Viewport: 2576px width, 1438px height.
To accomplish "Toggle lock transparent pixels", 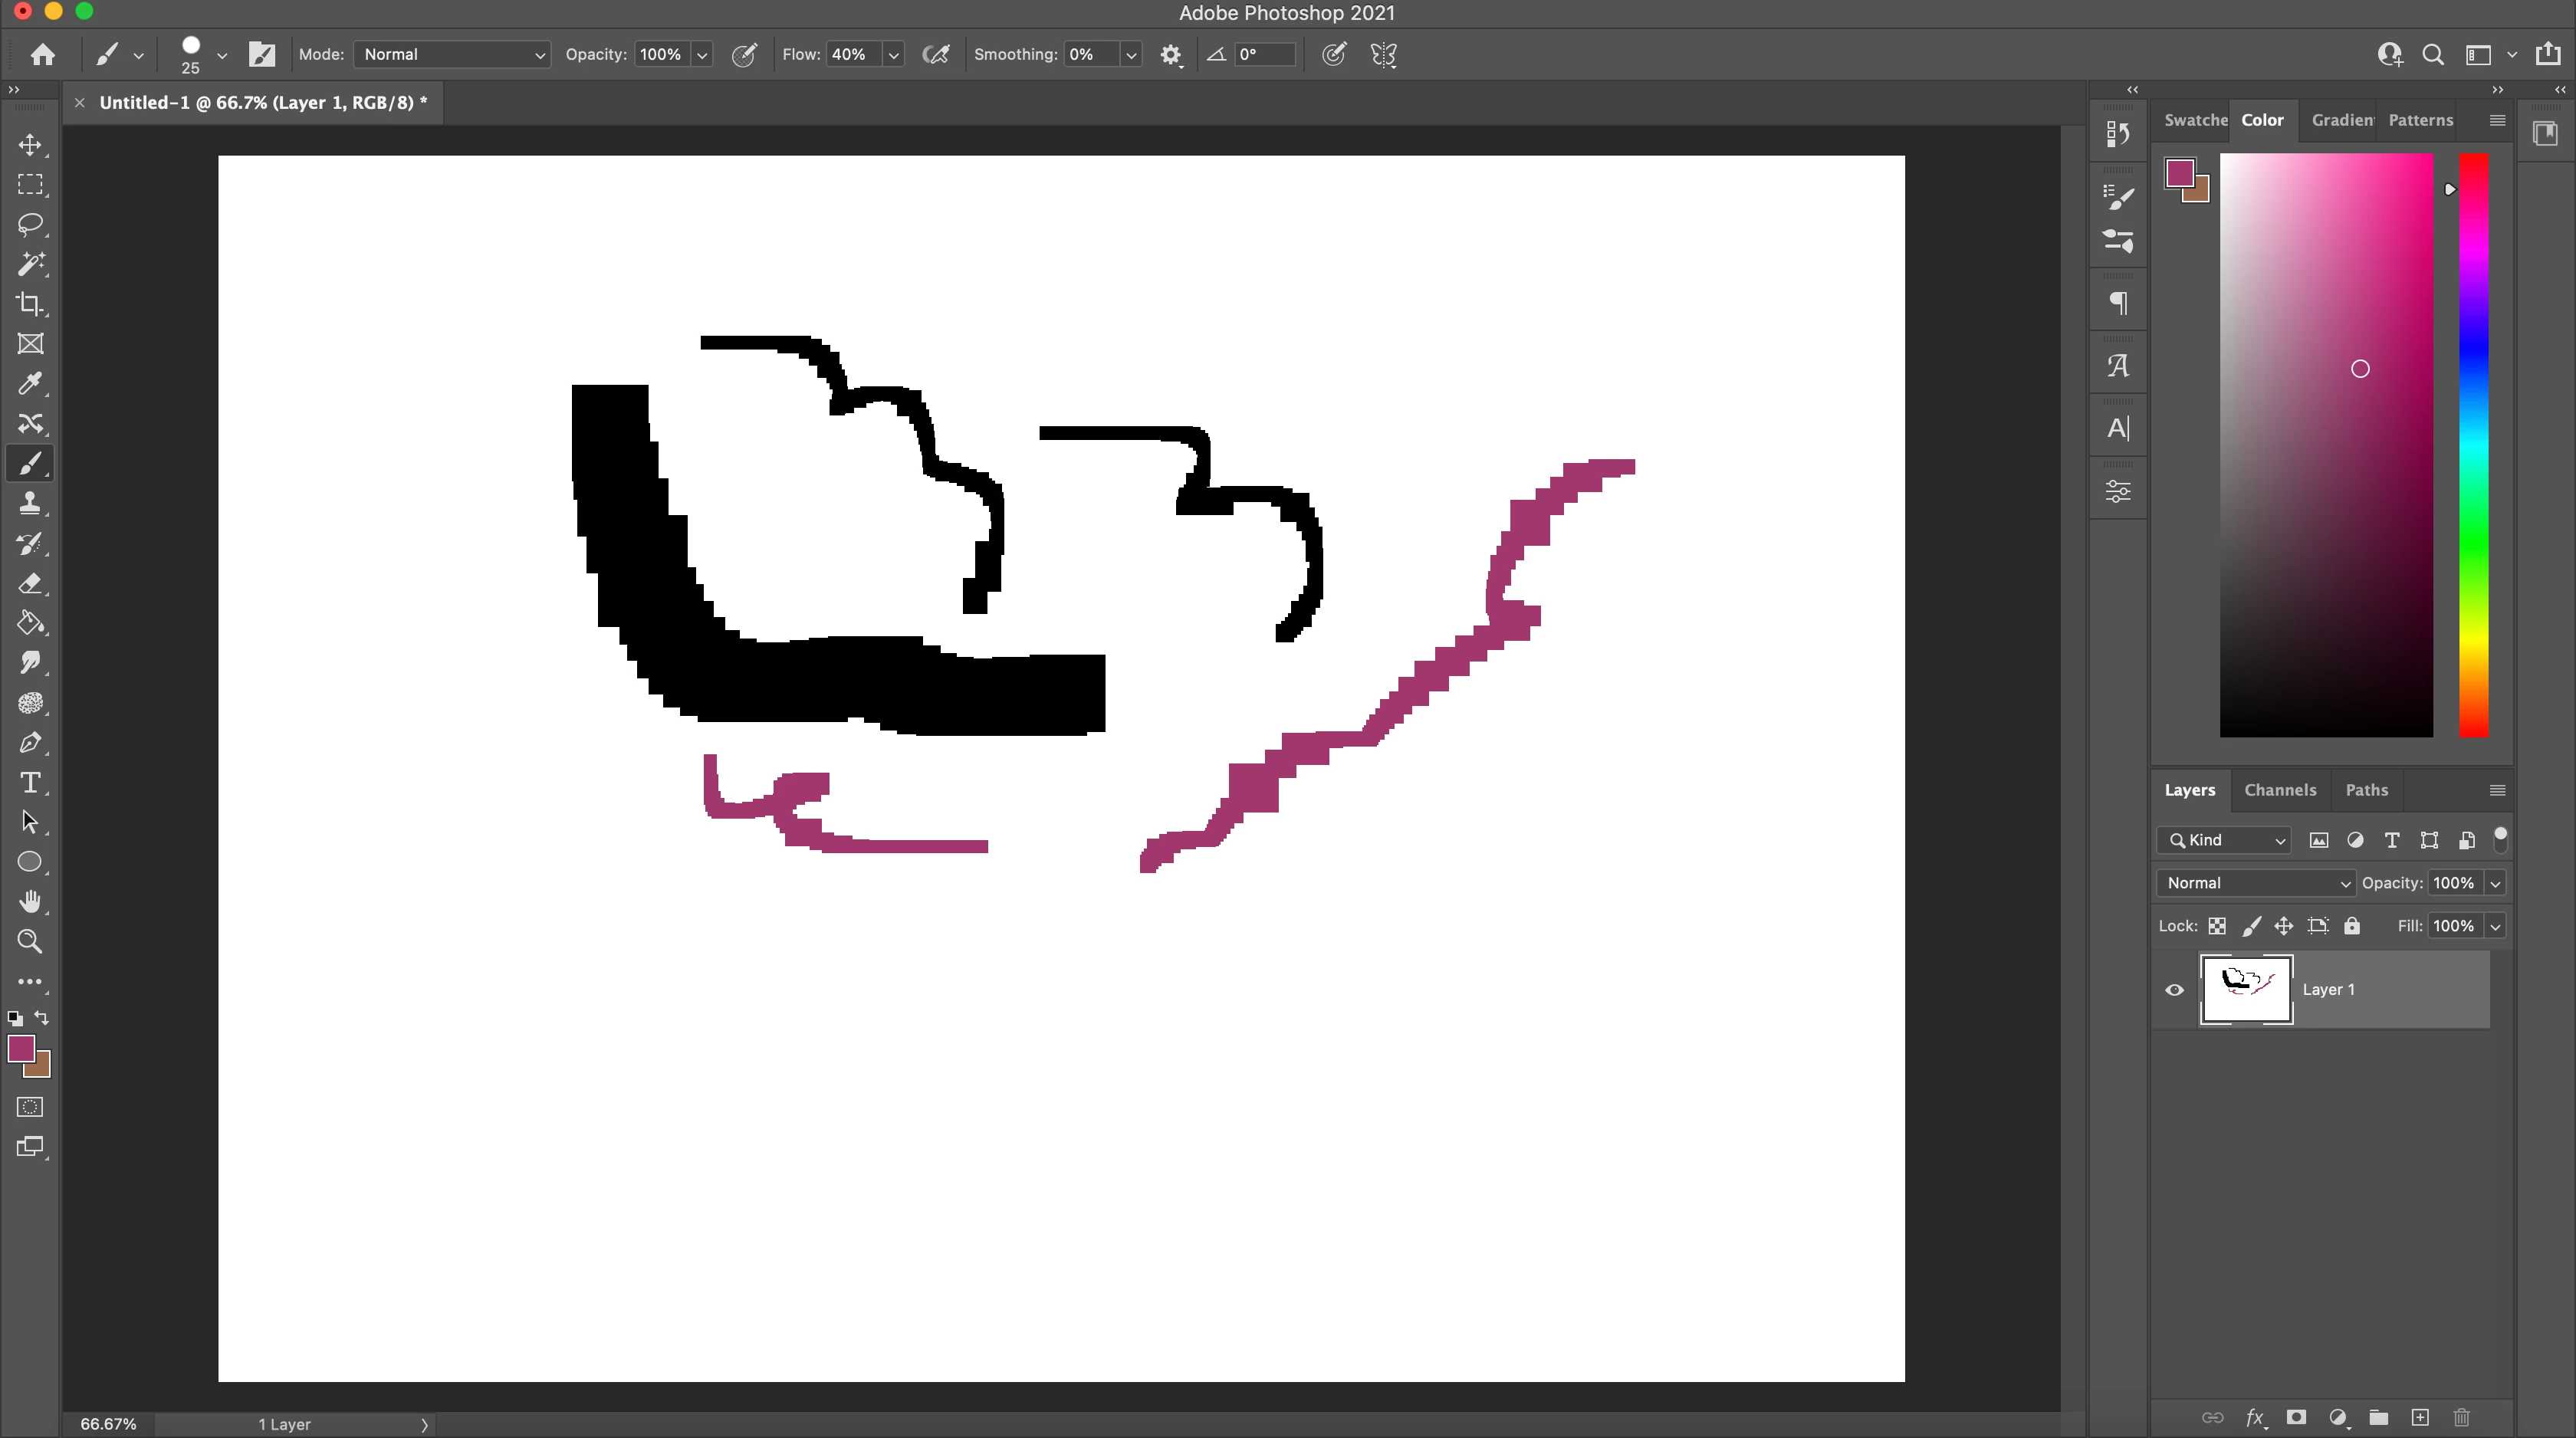I will [x=2217, y=926].
